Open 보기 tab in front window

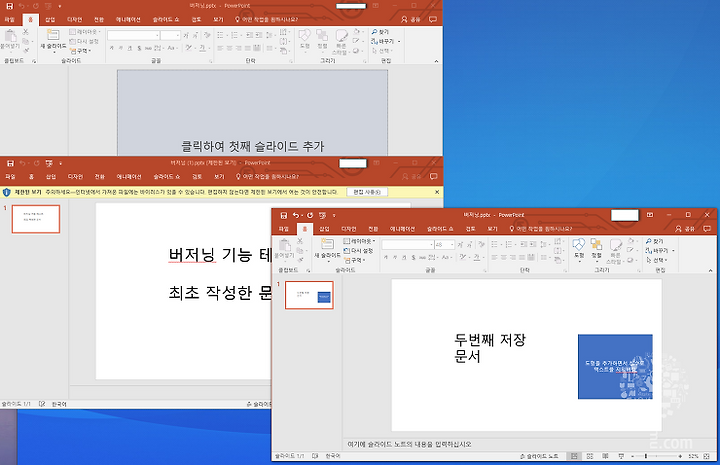(492, 229)
